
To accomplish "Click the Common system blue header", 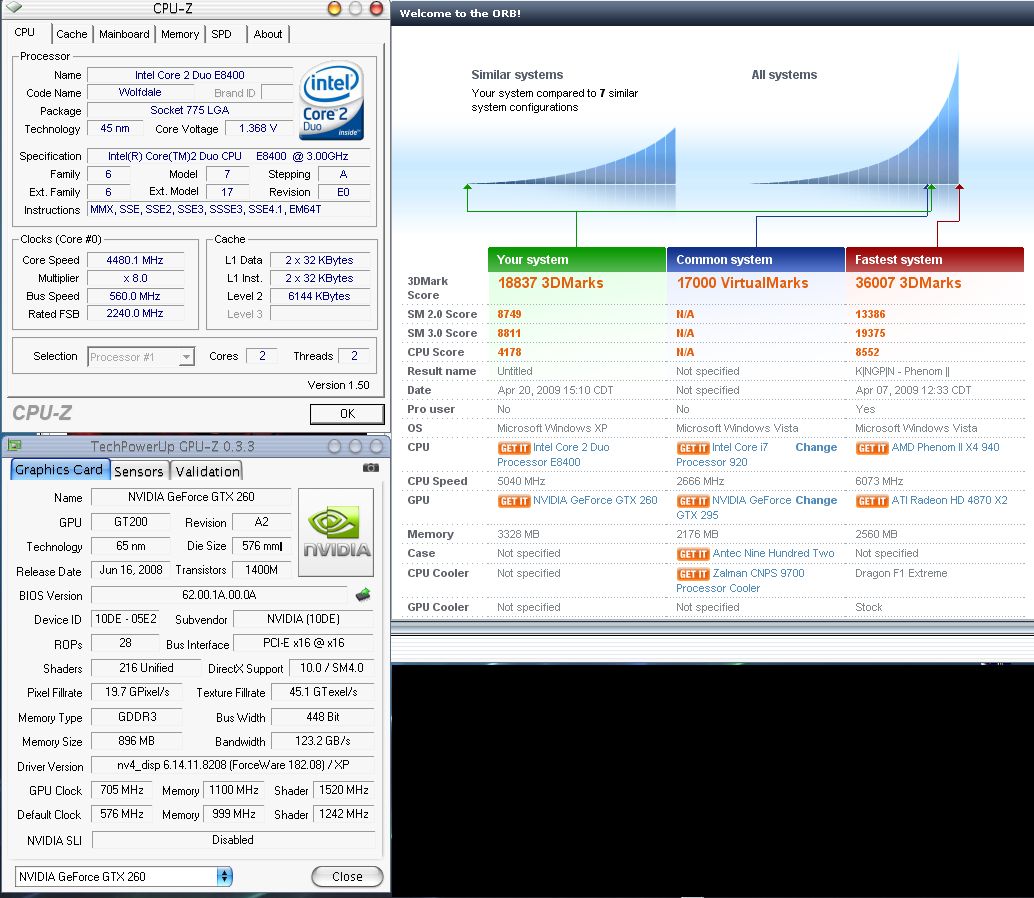I will click(x=756, y=259).
